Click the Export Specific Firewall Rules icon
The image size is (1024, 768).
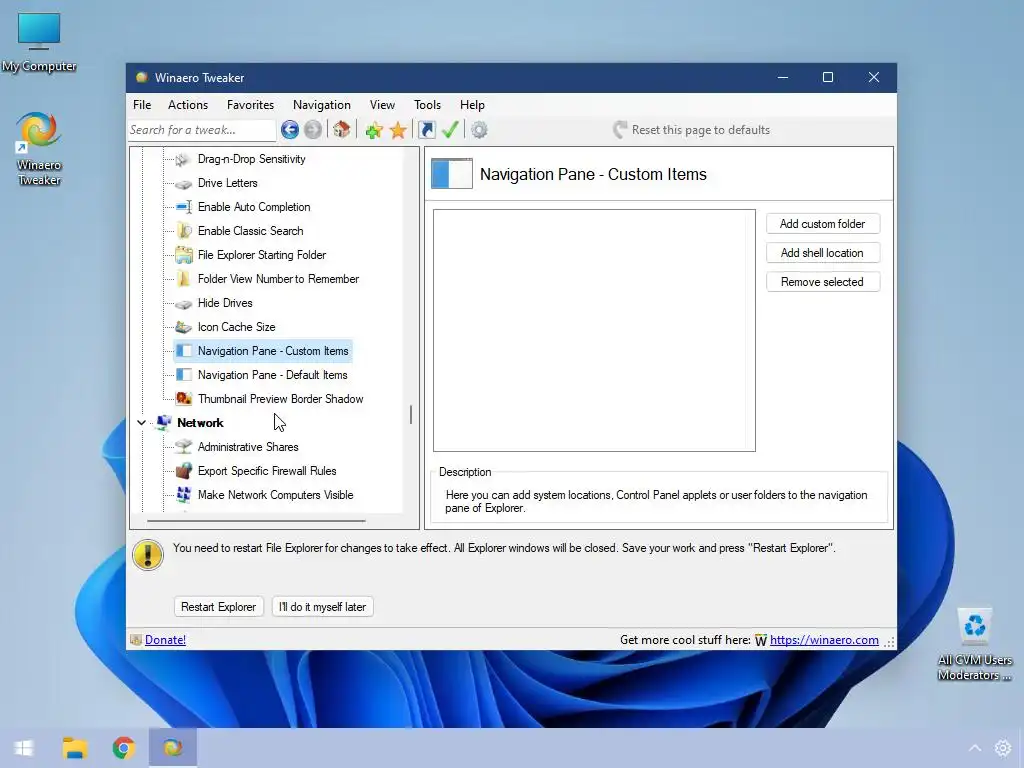coord(184,471)
